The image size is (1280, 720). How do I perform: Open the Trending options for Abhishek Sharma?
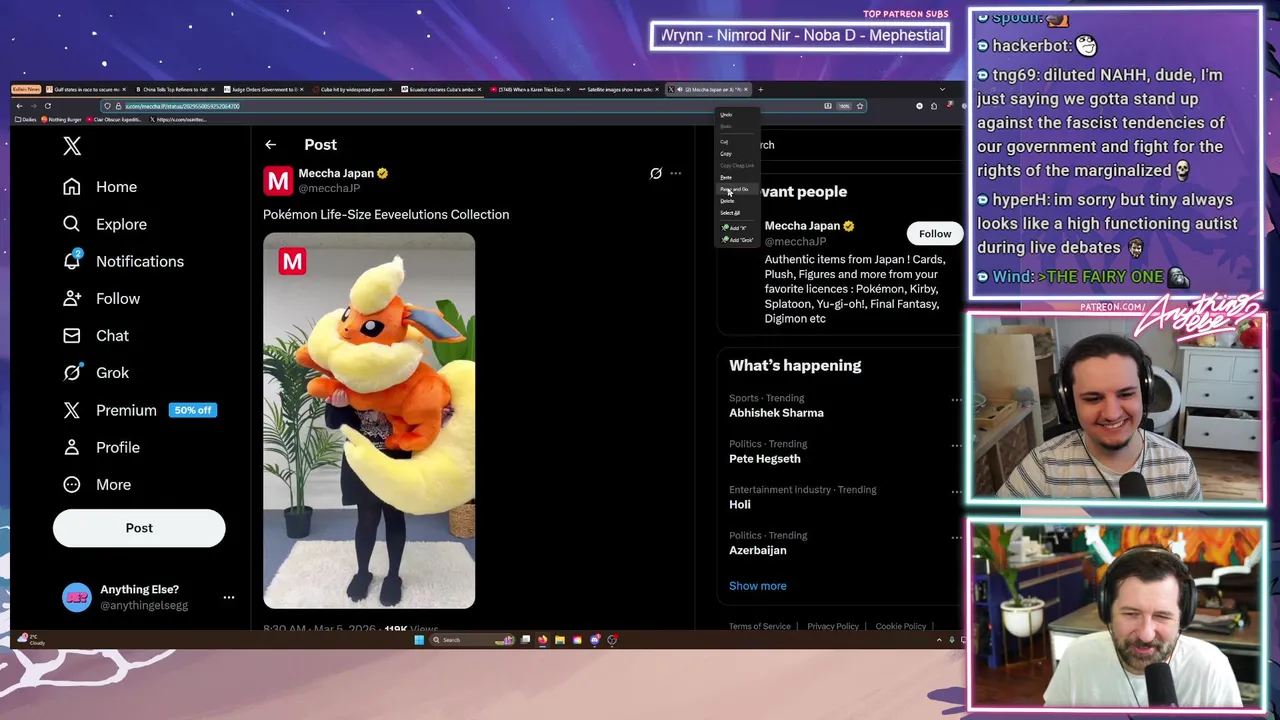point(956,400)
